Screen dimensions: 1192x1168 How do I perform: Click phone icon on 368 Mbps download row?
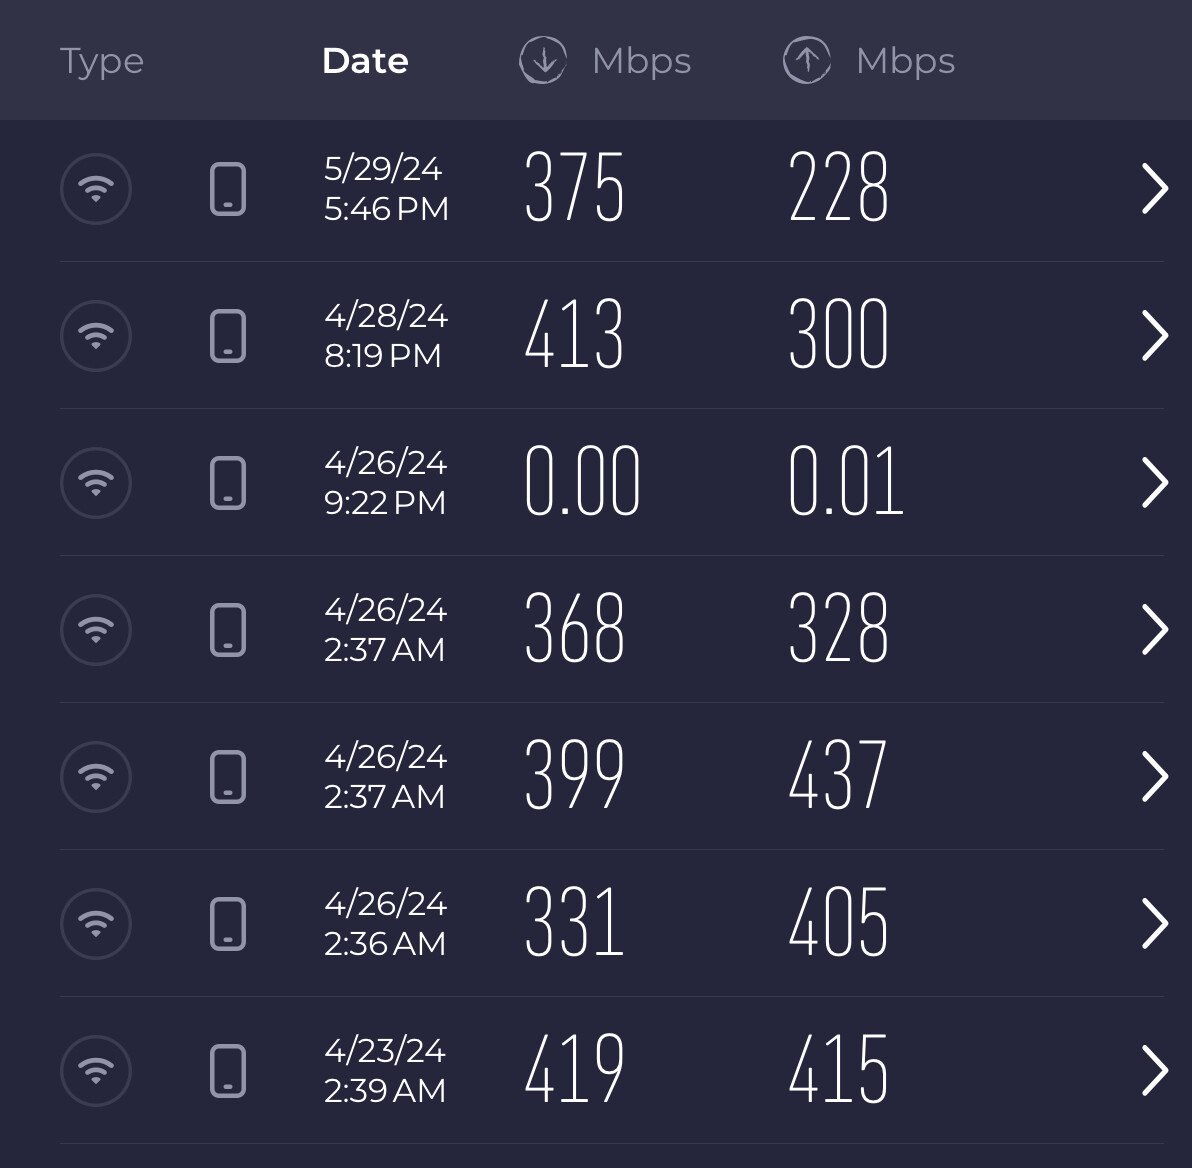click(x=228, y=630)
